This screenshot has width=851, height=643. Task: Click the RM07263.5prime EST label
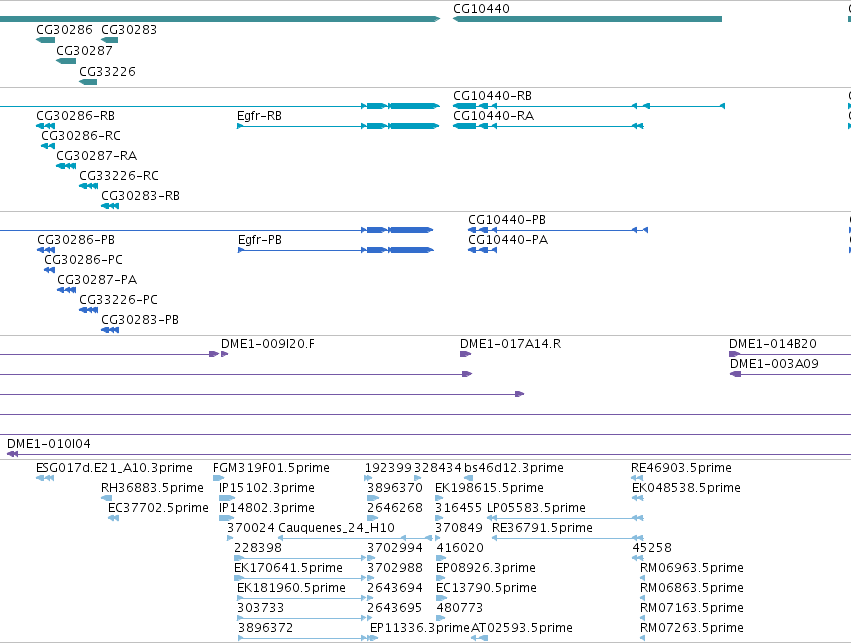click(x=691, y=628)
